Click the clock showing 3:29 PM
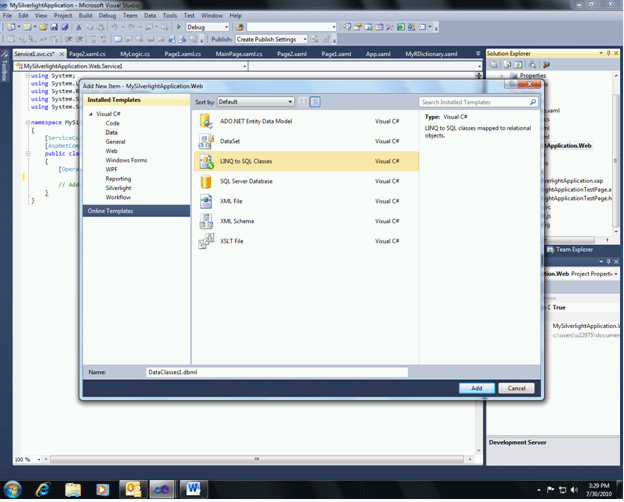624x502 pixels. pos(599,486)
